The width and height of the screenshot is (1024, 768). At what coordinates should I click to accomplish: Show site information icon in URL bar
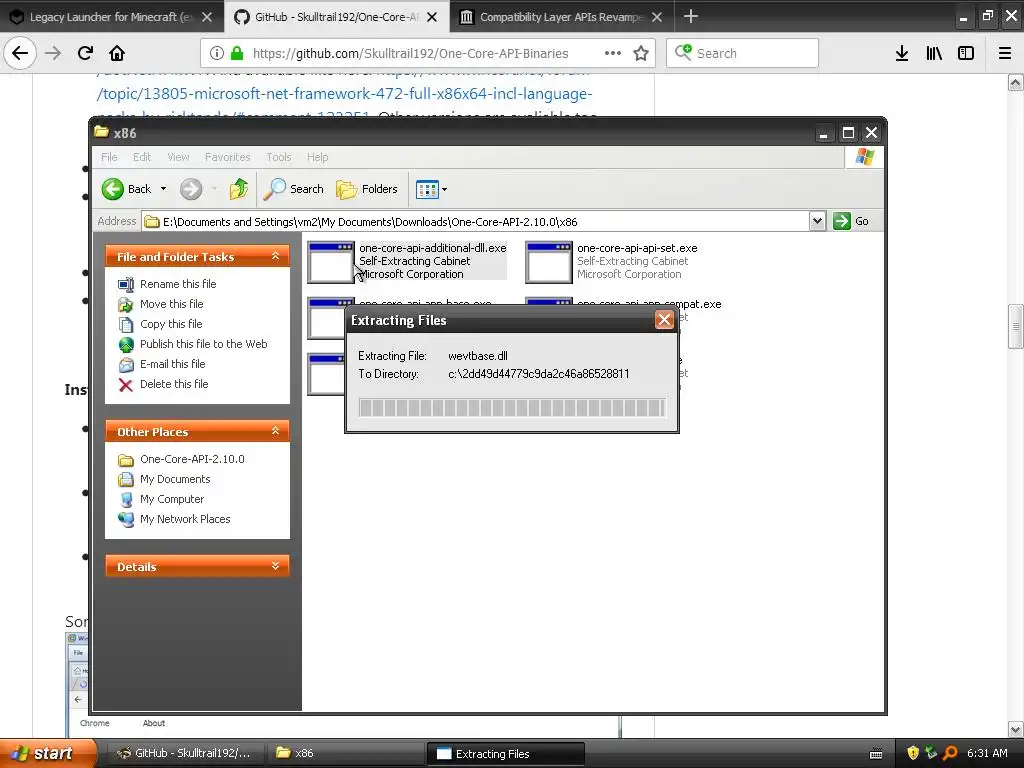(217, 53)
